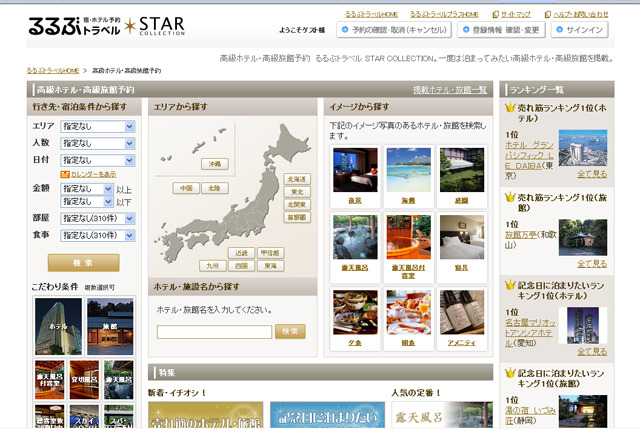
Task: Open the 寝具 bed photo
Action: click(462, 237)
